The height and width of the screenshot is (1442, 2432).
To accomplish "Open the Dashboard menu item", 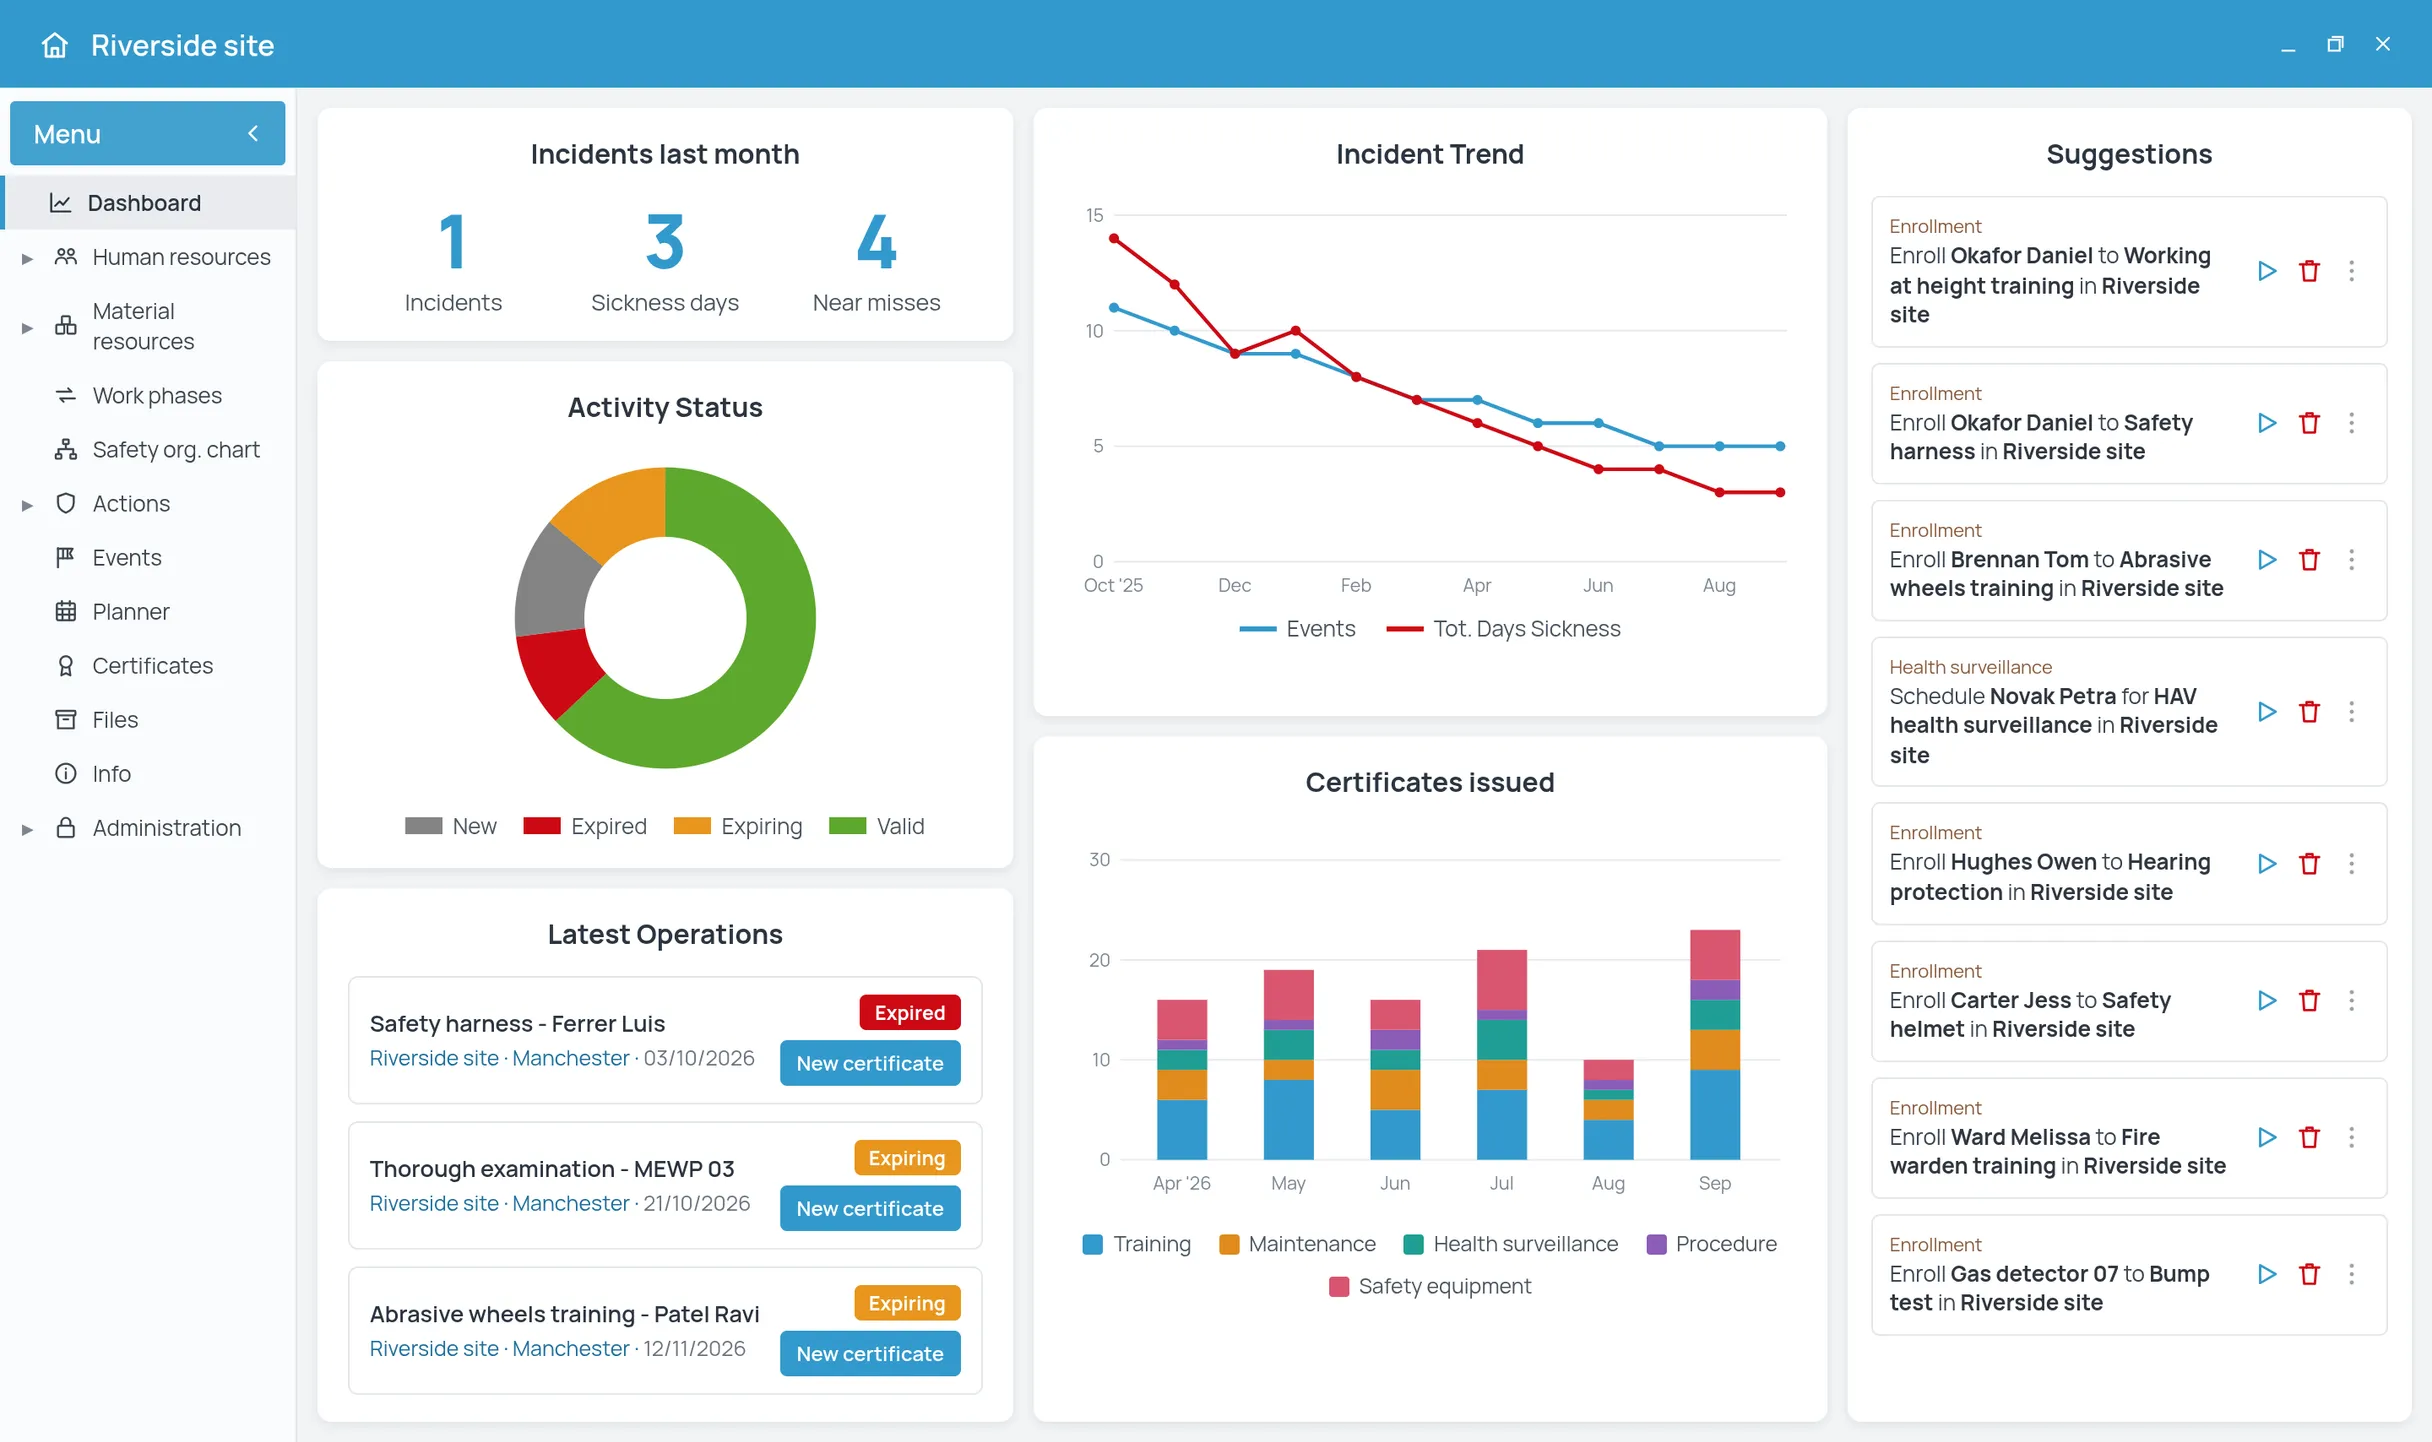I will [x=150, y=203].
